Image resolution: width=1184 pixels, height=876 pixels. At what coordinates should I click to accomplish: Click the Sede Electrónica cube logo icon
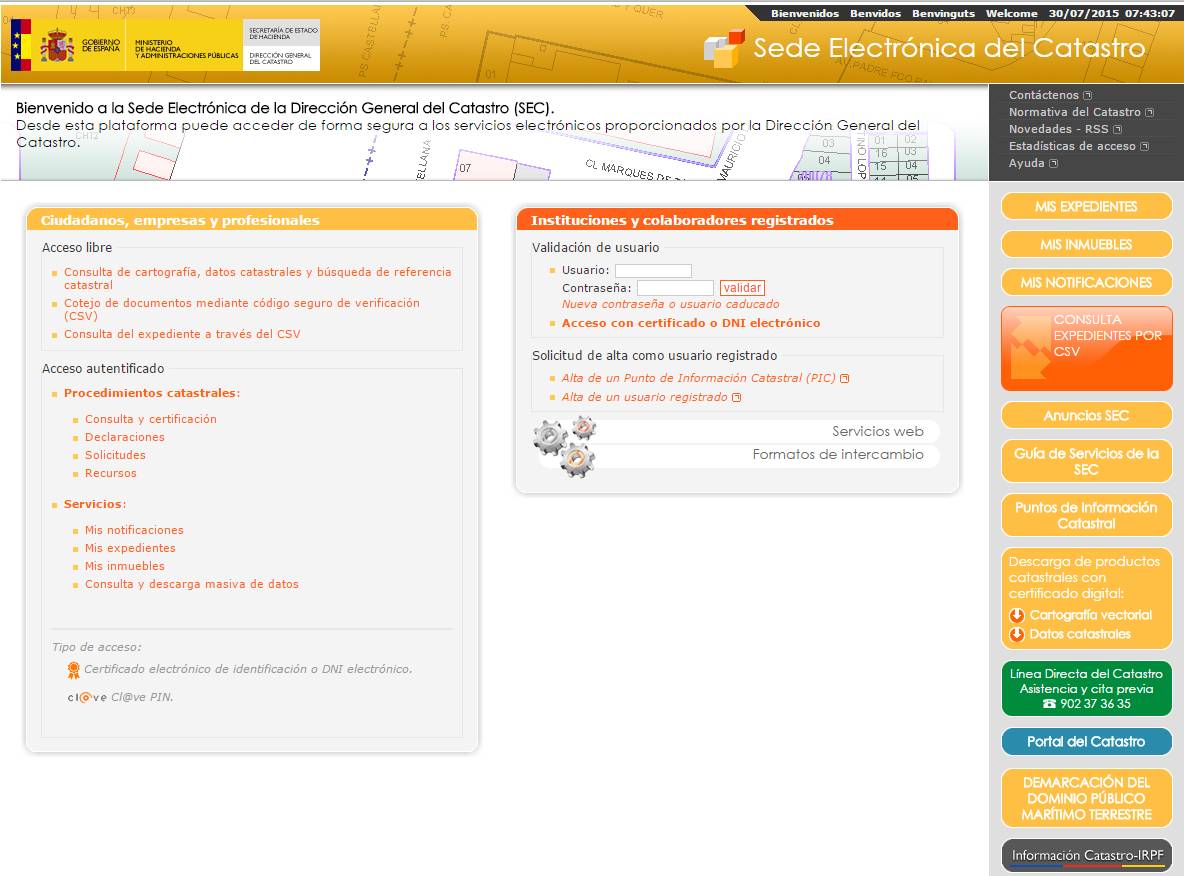[724, 48]
